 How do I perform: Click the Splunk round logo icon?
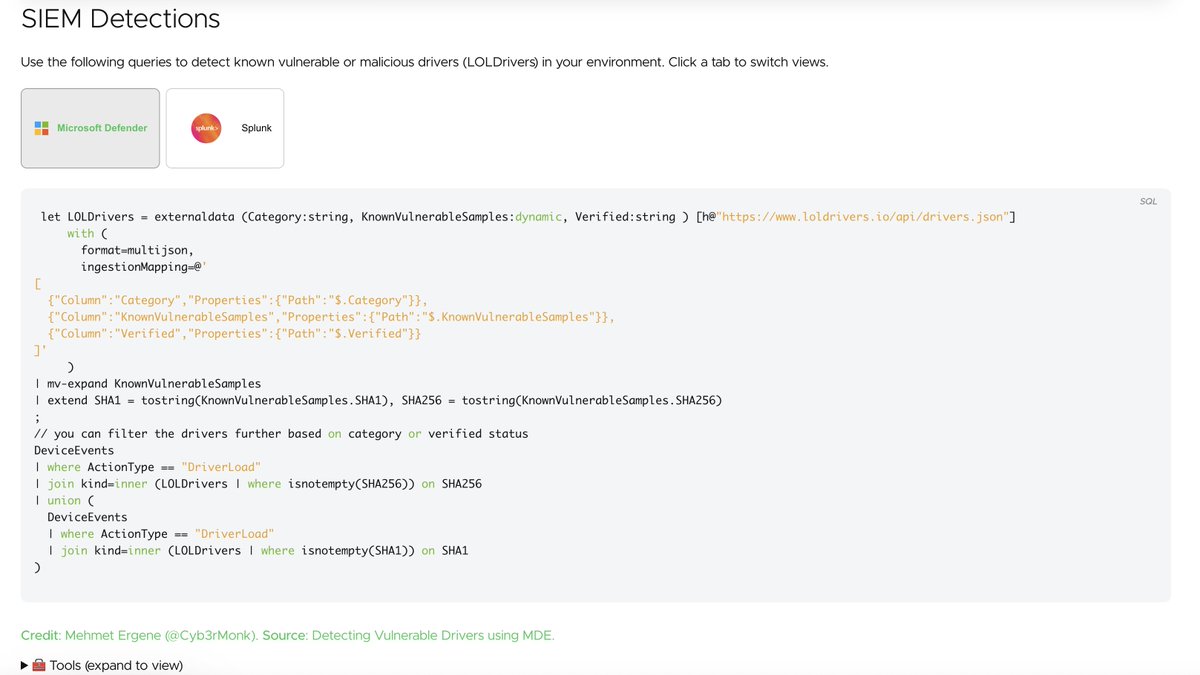(x=206, y=128)
